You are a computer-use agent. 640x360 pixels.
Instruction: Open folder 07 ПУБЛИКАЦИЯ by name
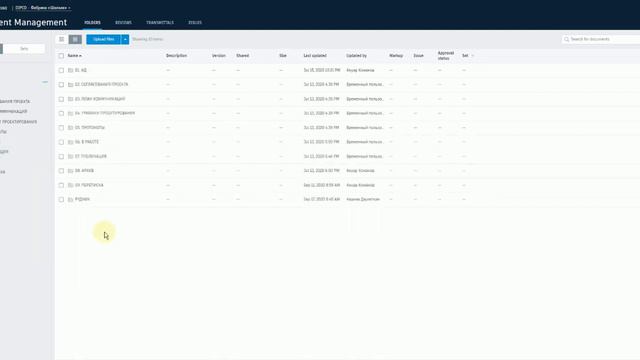[91, 156]
